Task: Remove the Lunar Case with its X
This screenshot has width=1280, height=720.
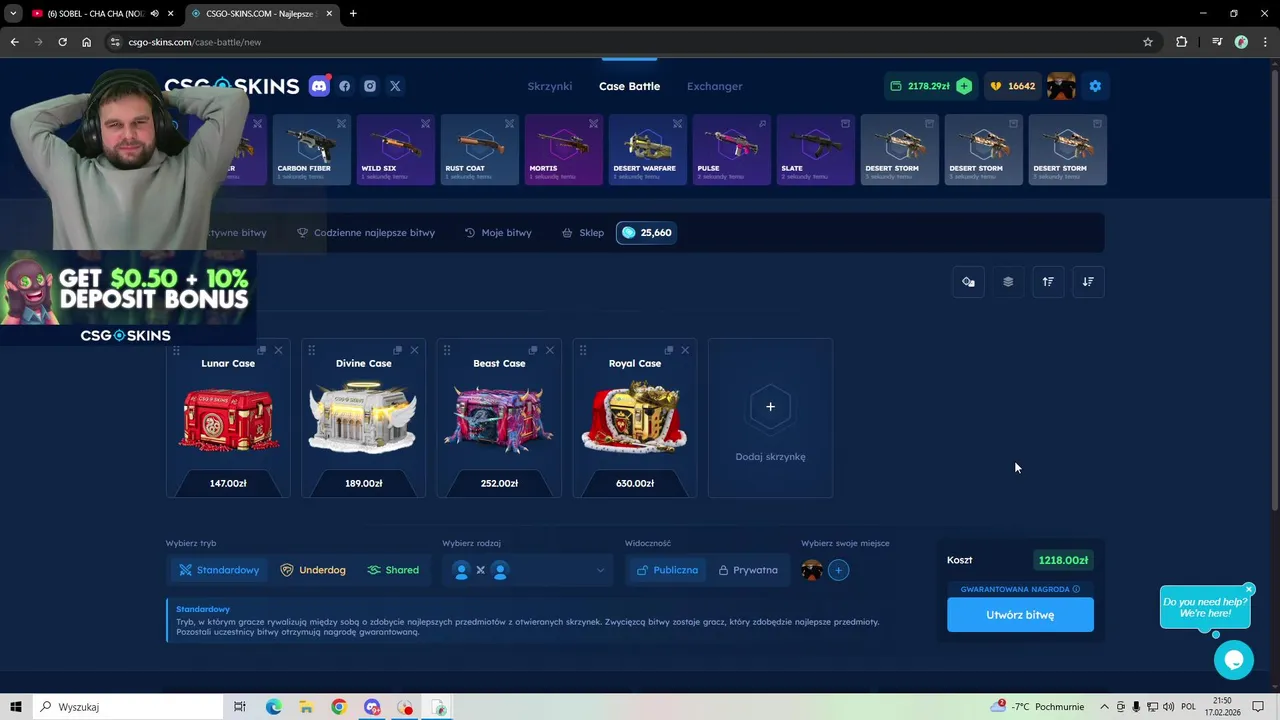Action: tap(278, 350)
